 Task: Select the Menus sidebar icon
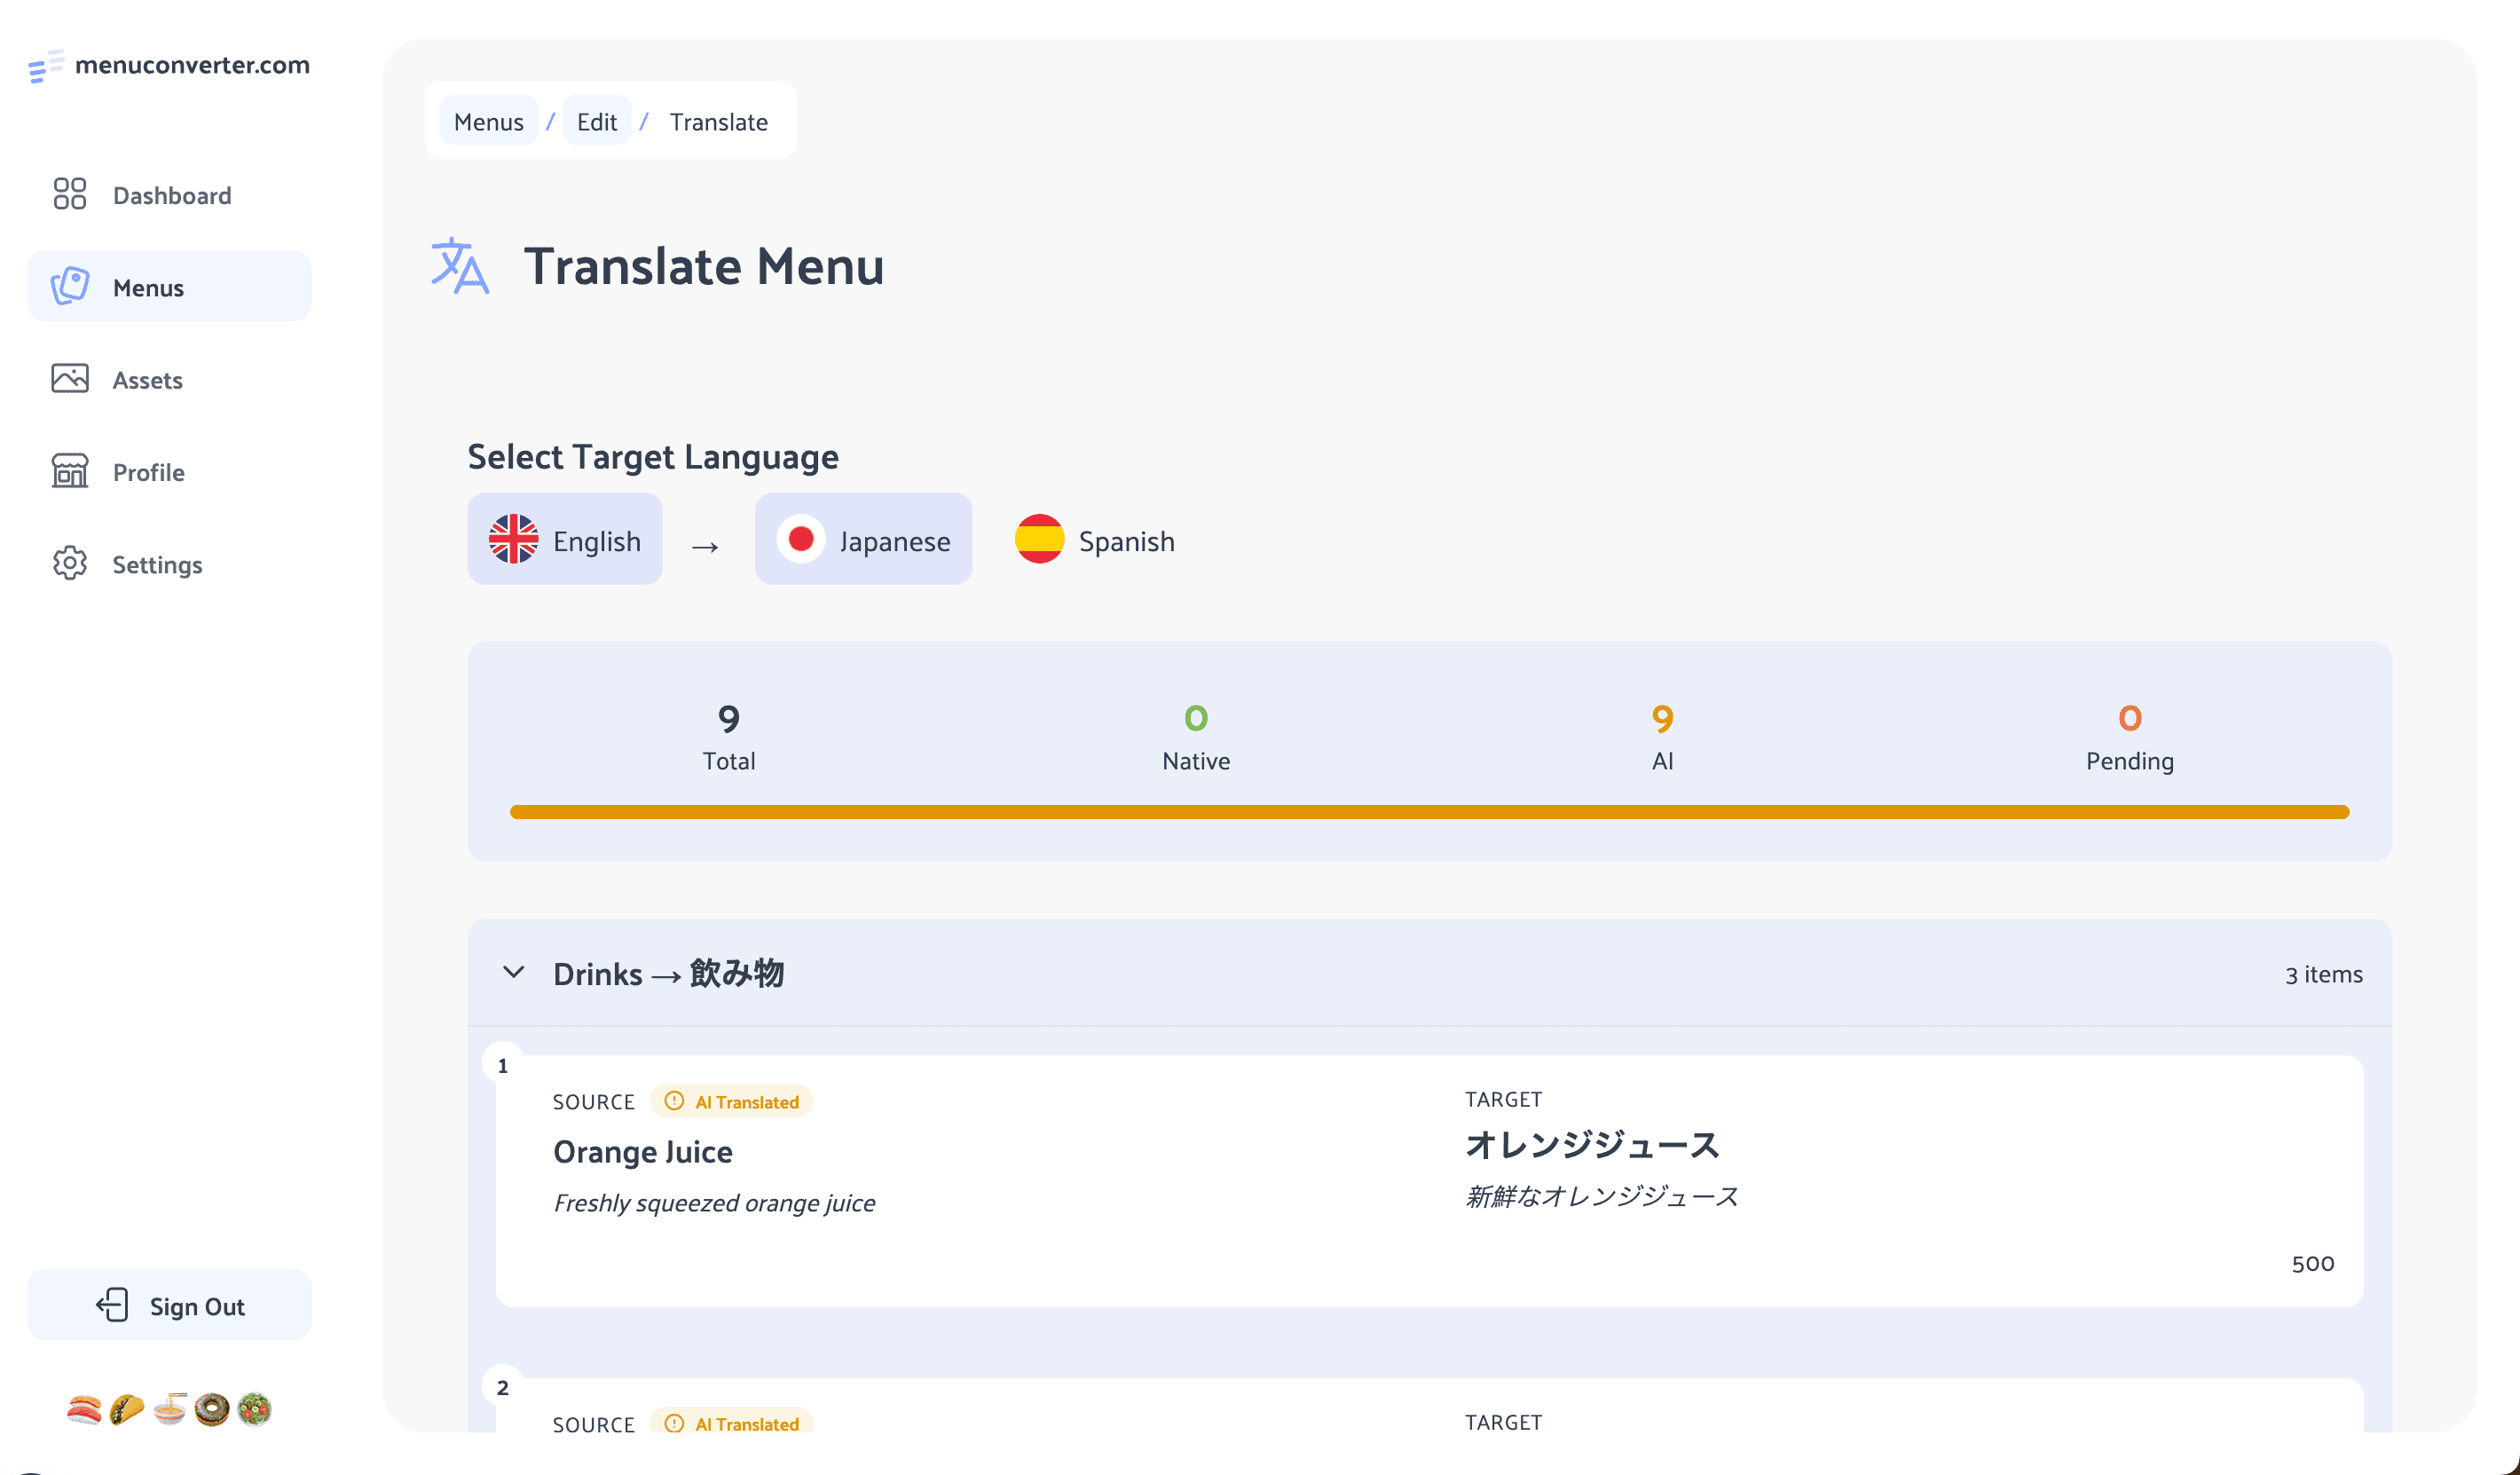(70, 287)
